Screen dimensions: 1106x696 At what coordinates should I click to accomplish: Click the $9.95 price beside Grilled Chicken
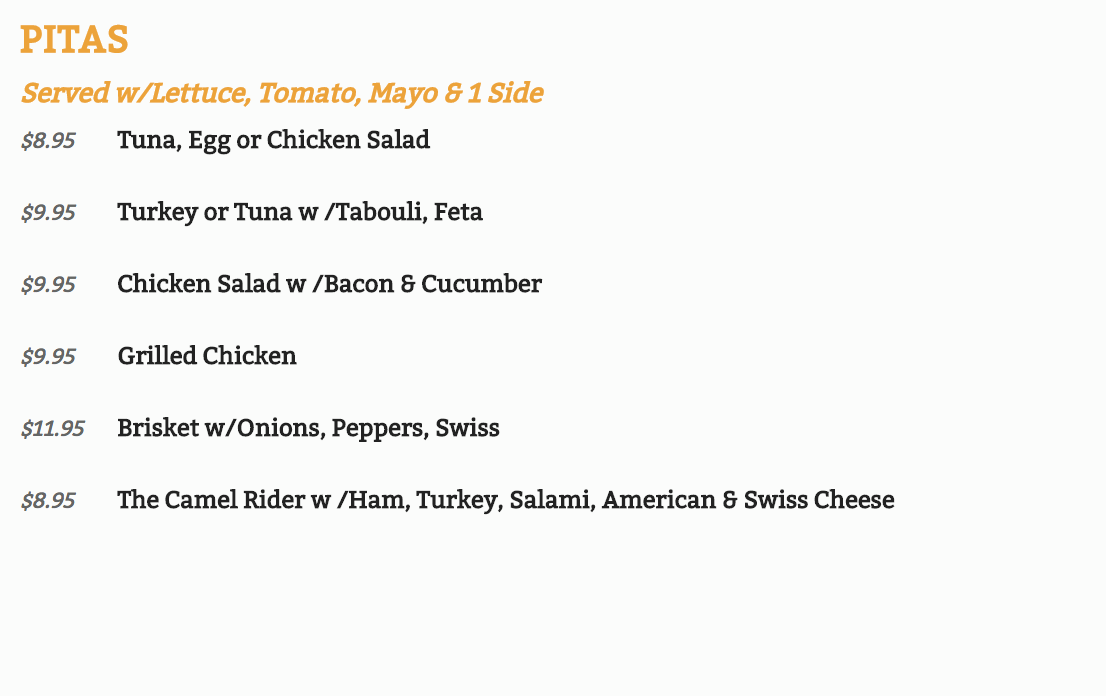[x=48, y=357]
